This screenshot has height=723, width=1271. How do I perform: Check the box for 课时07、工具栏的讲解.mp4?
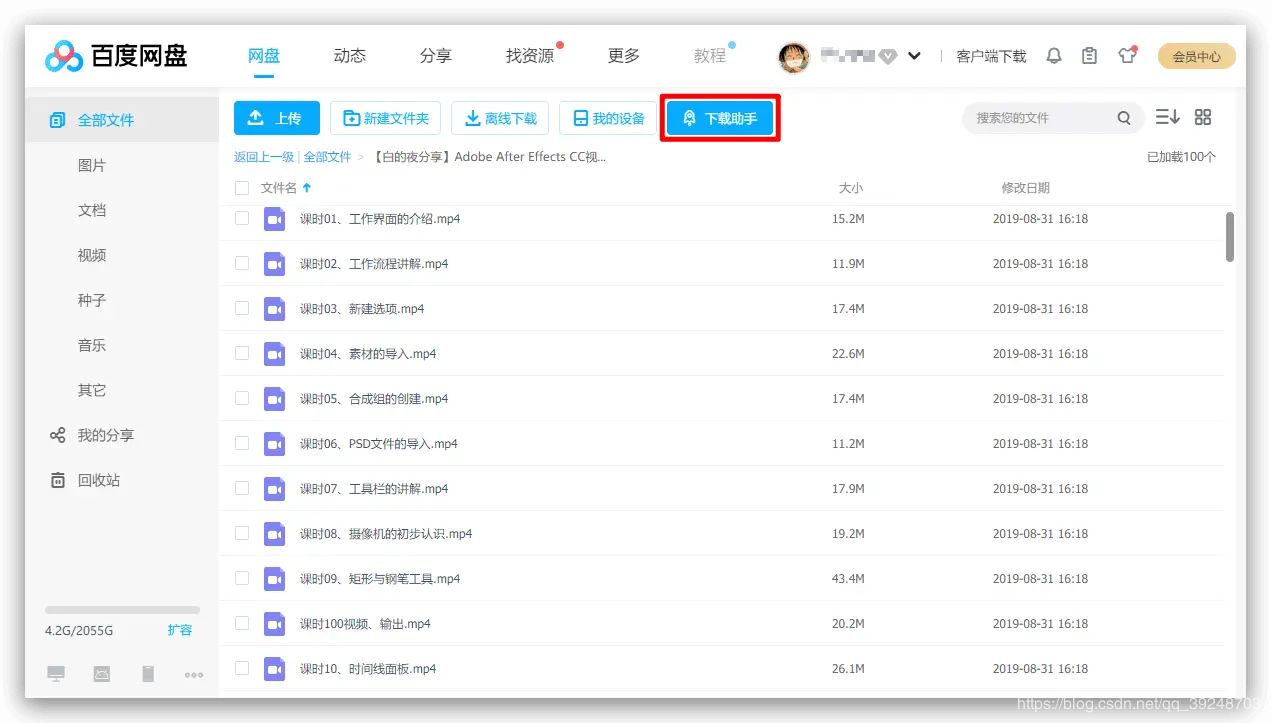coord(242,488)
